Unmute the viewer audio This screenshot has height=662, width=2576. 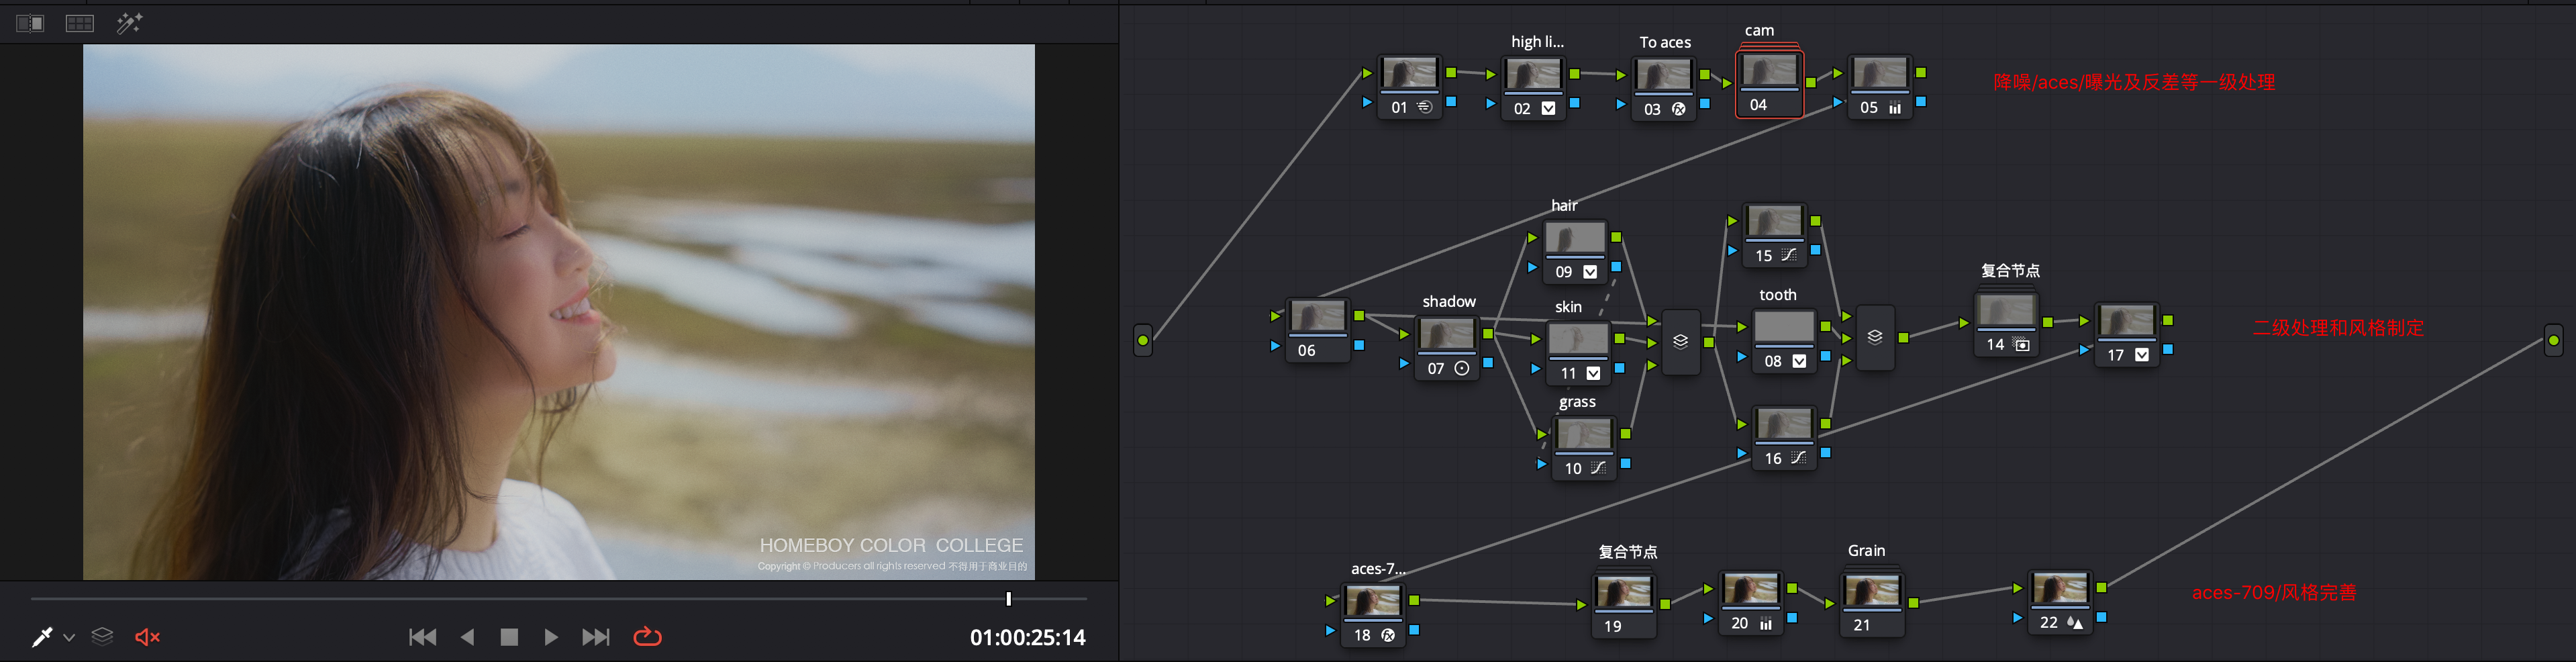click(x=147, y=637)
